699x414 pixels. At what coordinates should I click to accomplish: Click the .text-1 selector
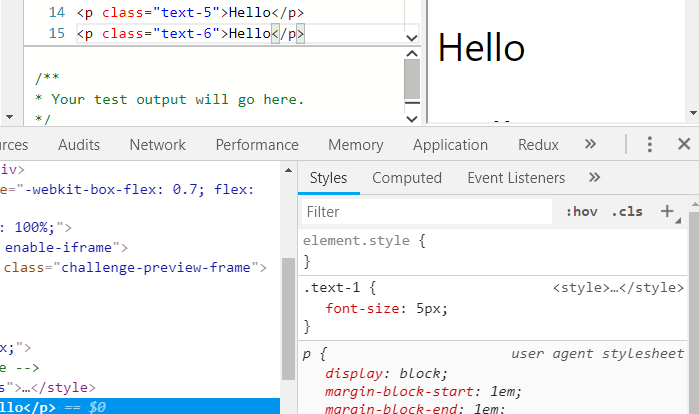pyautogui.click(x=331, y=288)
